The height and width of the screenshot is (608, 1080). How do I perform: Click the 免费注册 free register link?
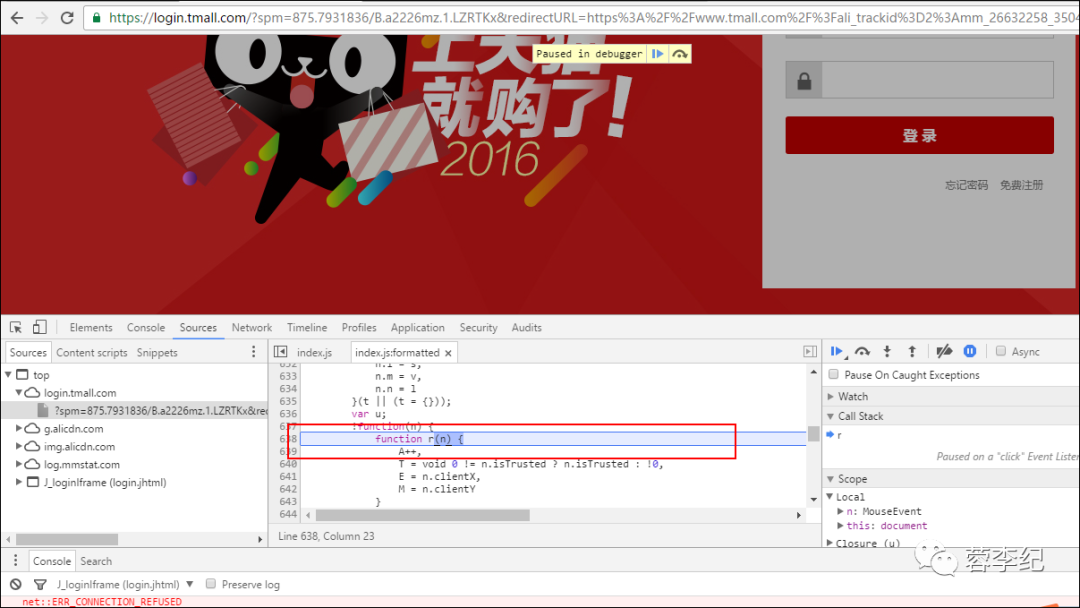tap(1021, 185)
